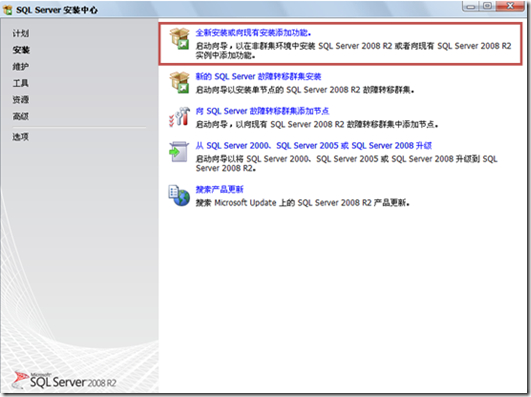The image size is (531, 397).
Task: Click description text 搜索 Microsoft Update 上的 SQL Server
Action: point(303,203)
